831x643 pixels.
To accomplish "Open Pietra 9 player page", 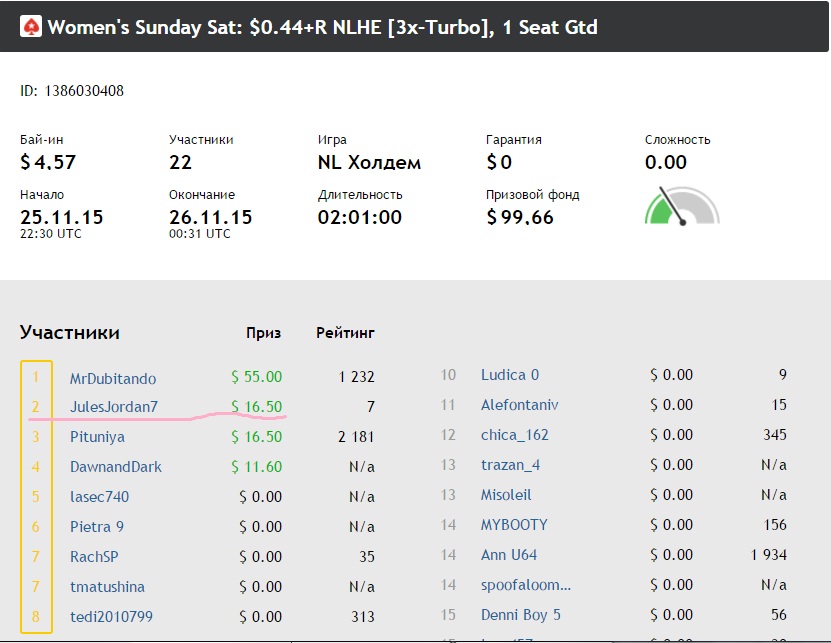I will click(x=97, y=526).
